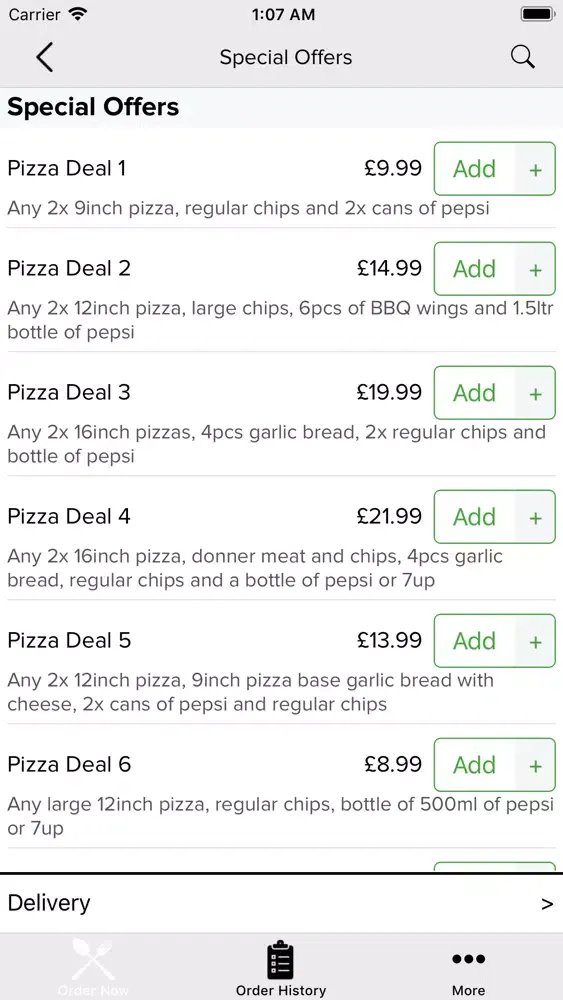The width and height of the screenshot is (563, 1000).
Task: Expand the Delivery option chevron
Action: (x=546, y=904)
